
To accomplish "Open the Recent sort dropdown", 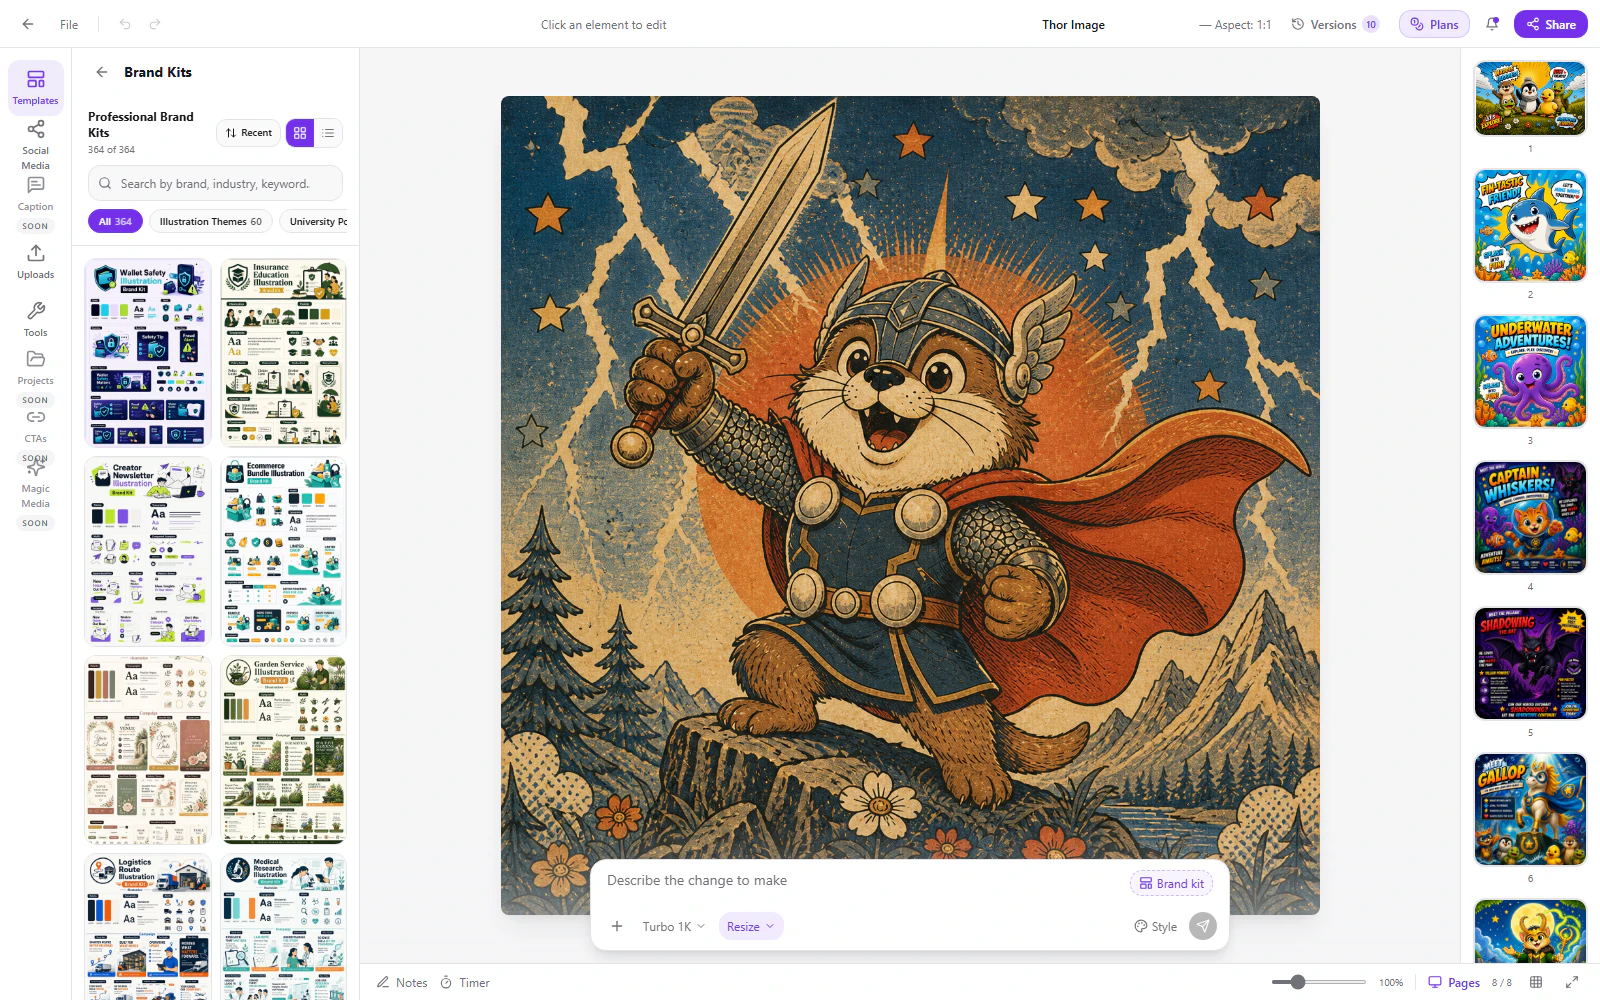I will pyautogui.click(x=249, y=133).
